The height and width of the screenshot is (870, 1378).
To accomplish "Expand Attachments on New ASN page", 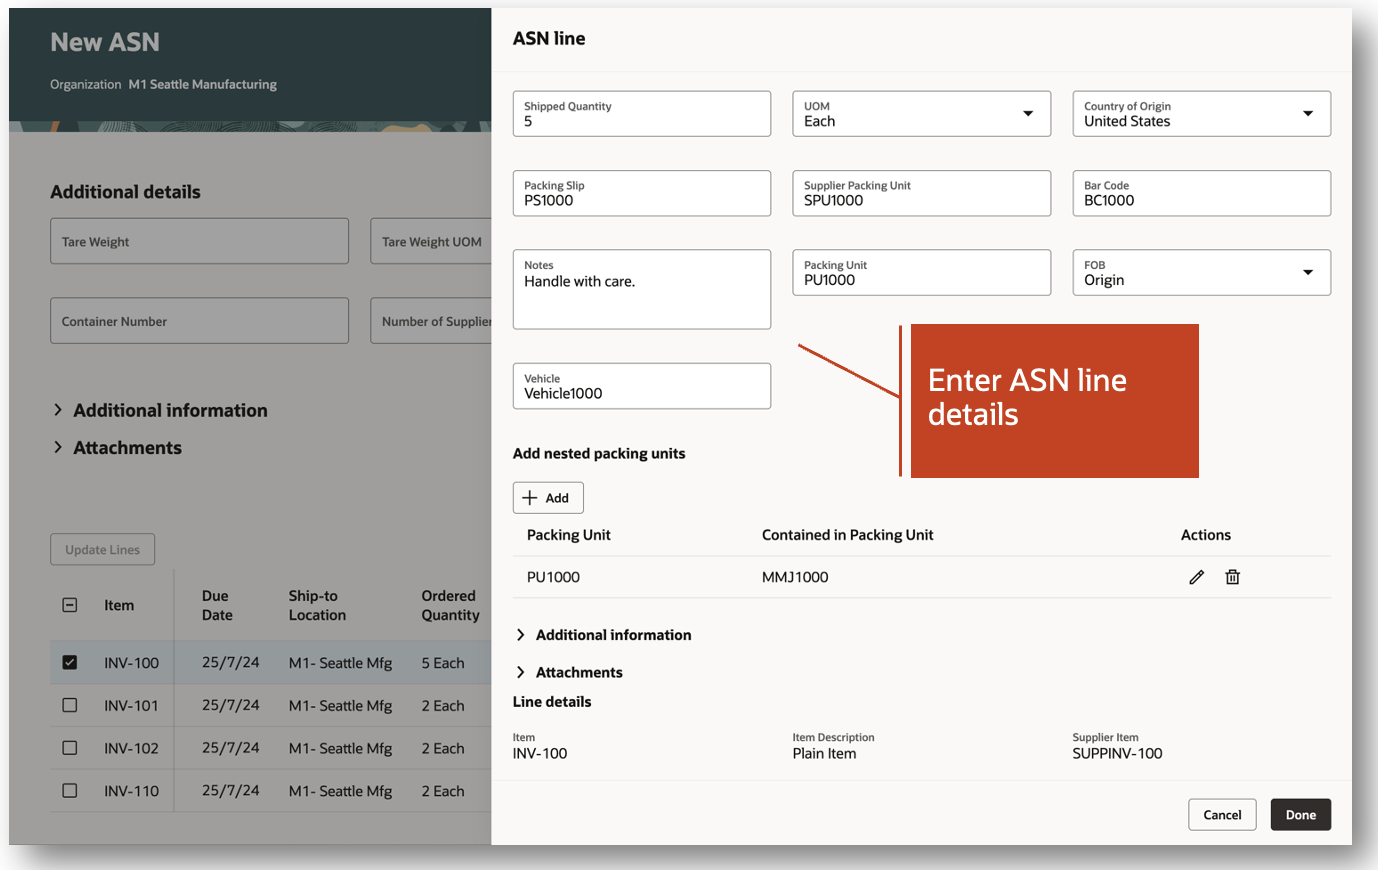I will tap(117, 448).
